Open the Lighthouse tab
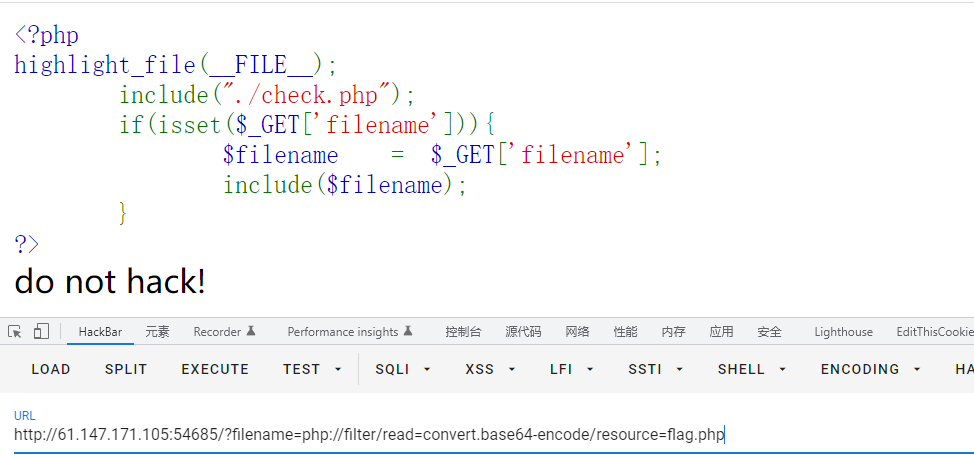 point(843,332)
